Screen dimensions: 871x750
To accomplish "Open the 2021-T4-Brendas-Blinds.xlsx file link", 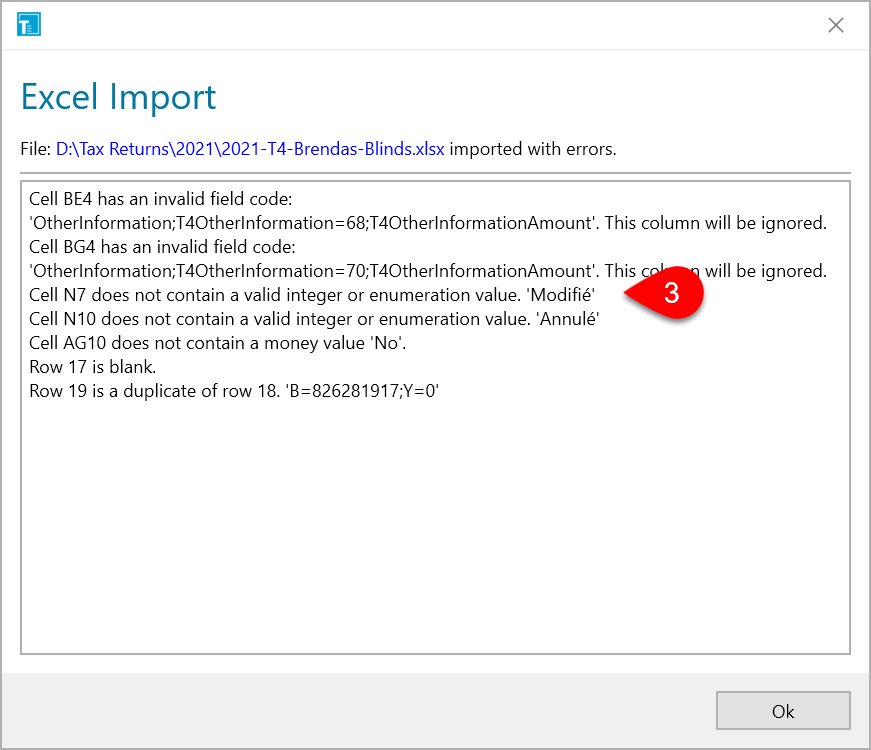I will tap(250, 149).
